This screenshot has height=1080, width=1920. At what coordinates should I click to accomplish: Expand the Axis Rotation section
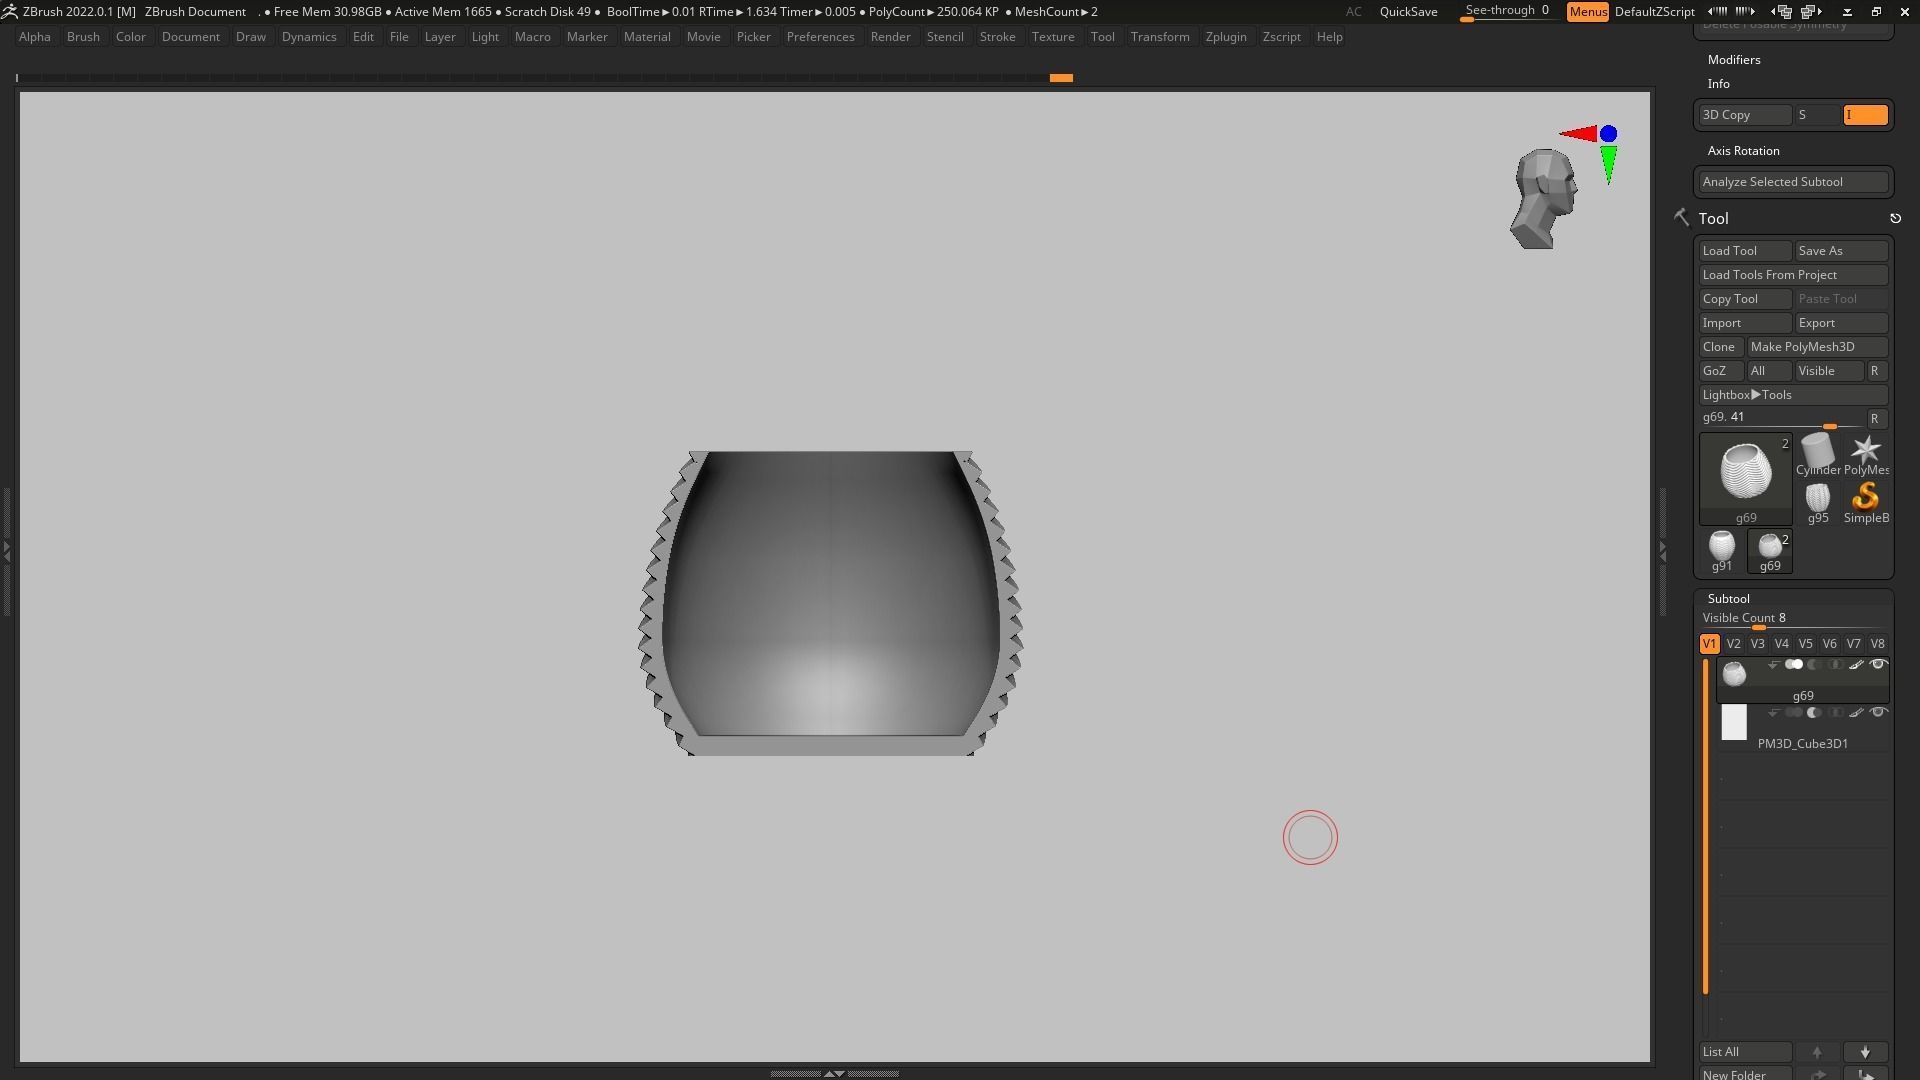coord(1743,151)
